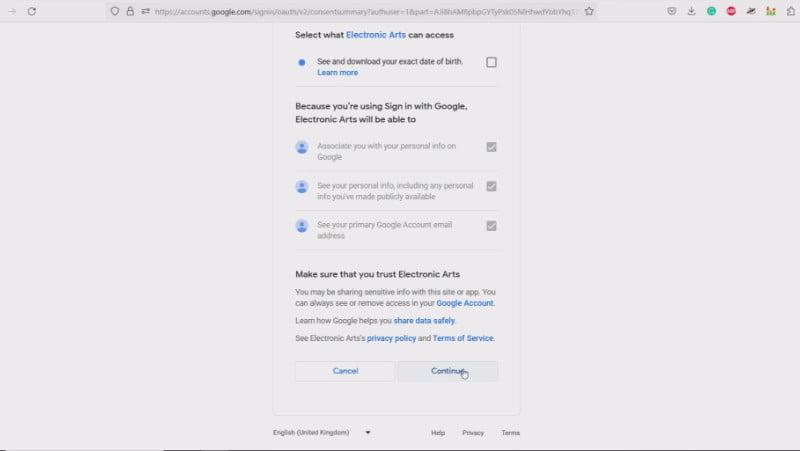Viewport: 800px width, 451px height.
Task: Open the Privacy footer link
Action: 473,433
